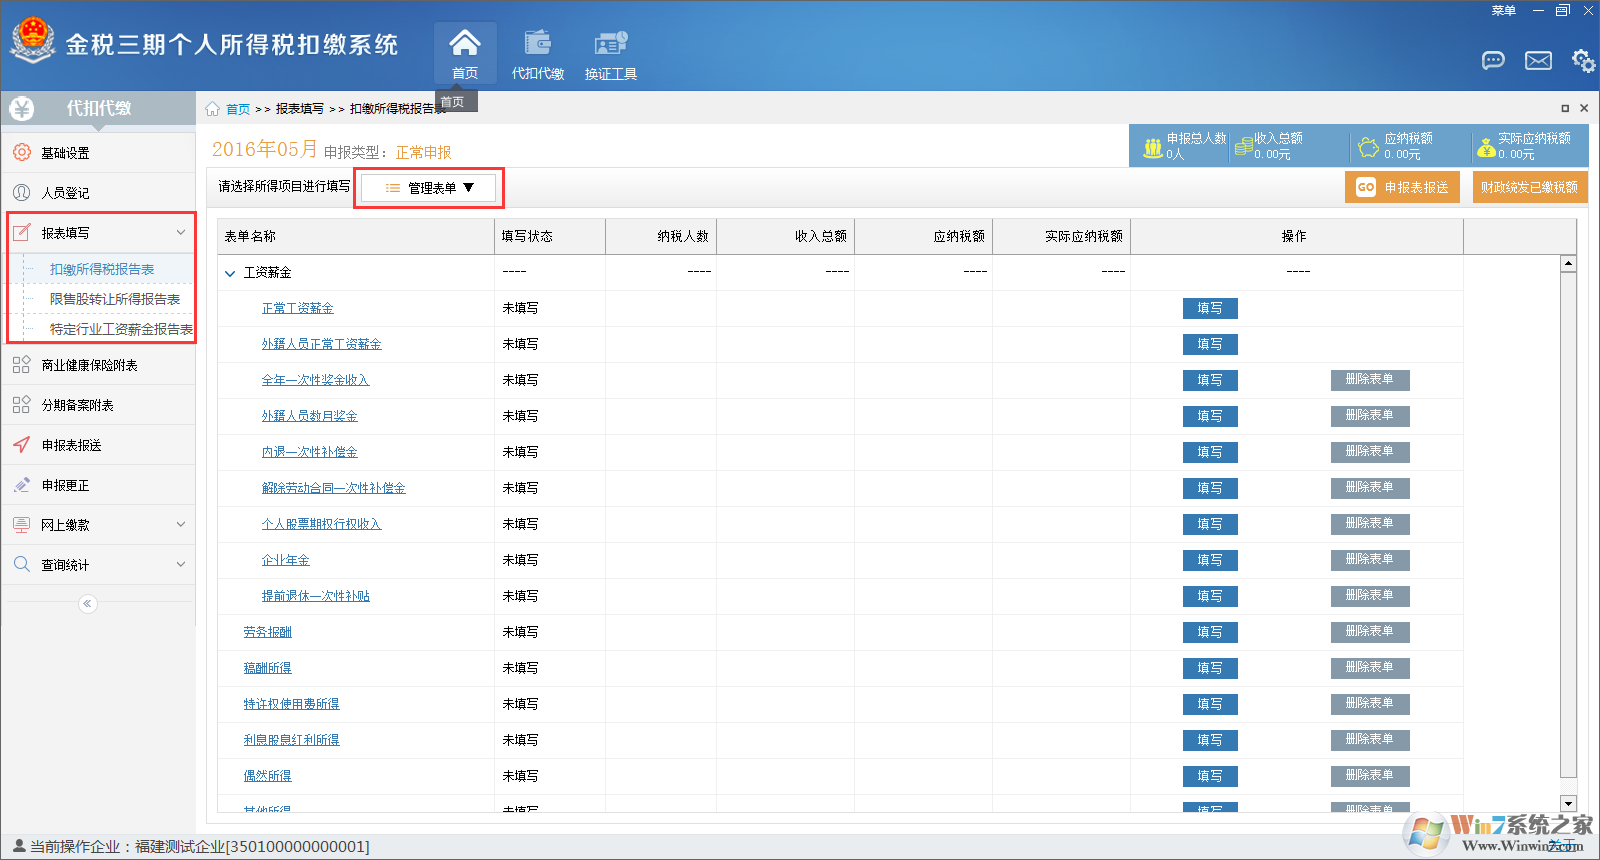1600x860 pixels.
Task: Click 删除表单 for 劳务报酬 row
Action: coord(1369,631)
